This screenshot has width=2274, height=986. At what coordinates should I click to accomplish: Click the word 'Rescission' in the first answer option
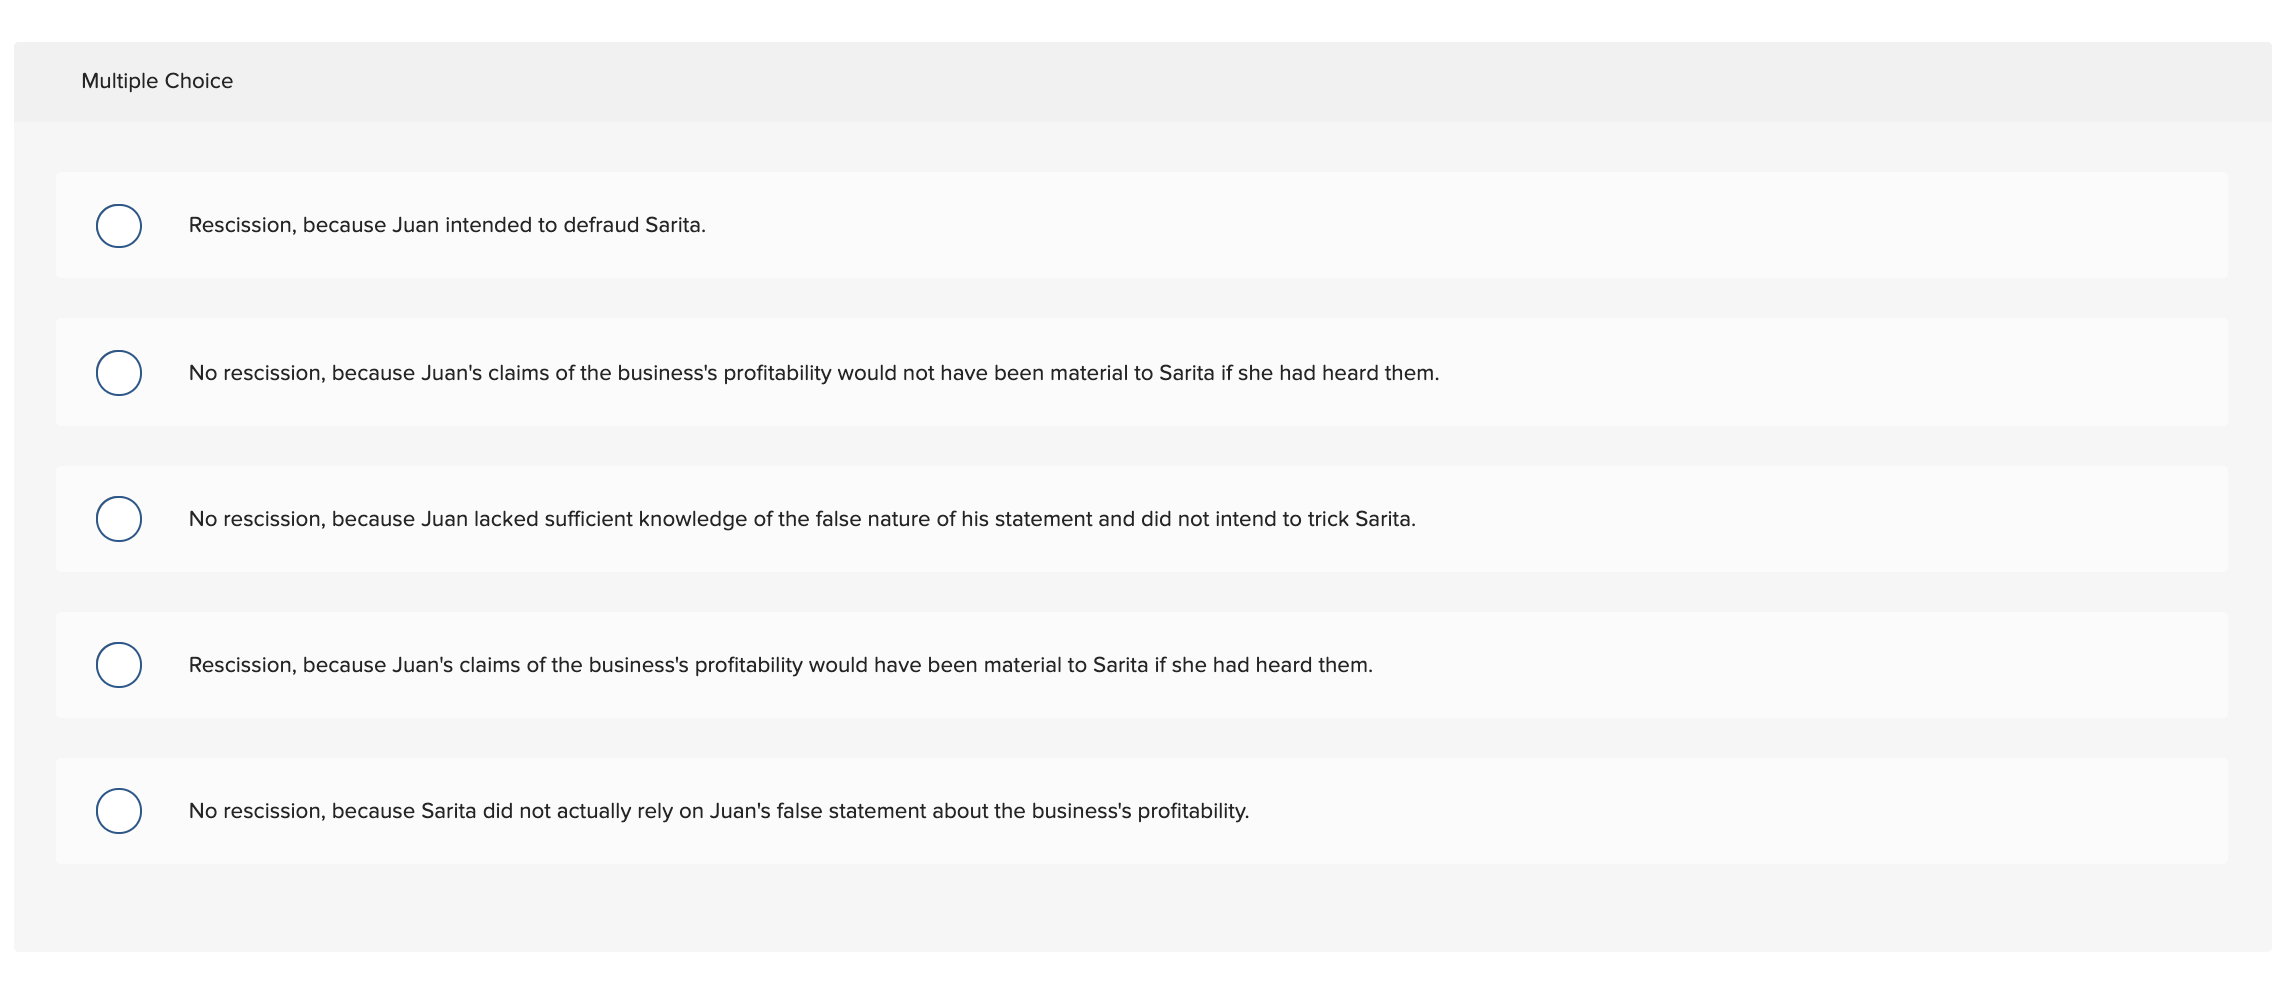240,226
